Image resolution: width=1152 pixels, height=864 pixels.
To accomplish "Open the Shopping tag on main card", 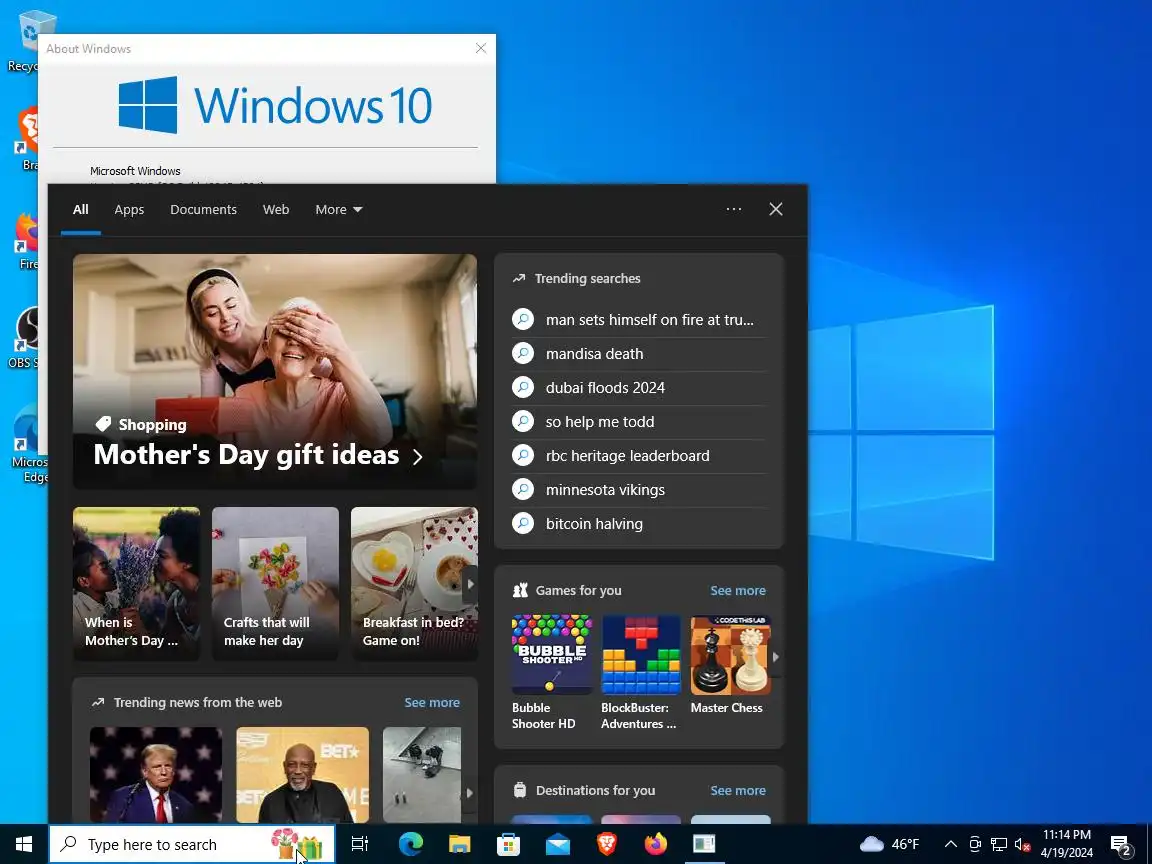I will tap(142, 425).
